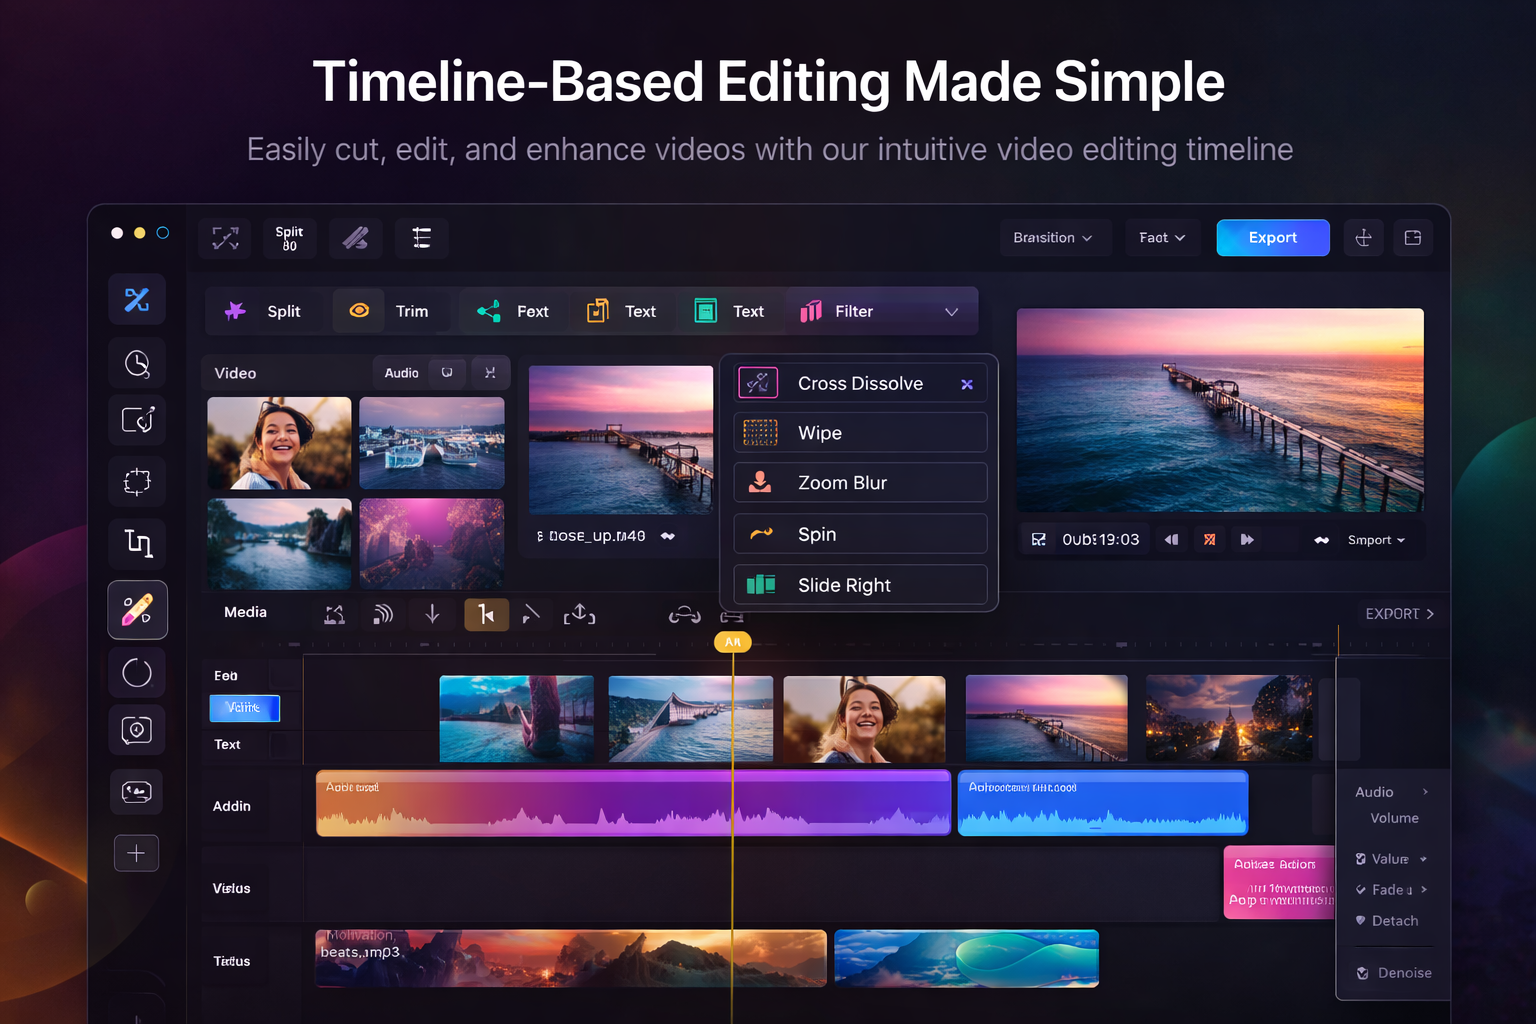Expand the Filter dropdown chevron
Image resolution: width=1536 pixels, height=1024 pixels.
click(x=951, y=311)
